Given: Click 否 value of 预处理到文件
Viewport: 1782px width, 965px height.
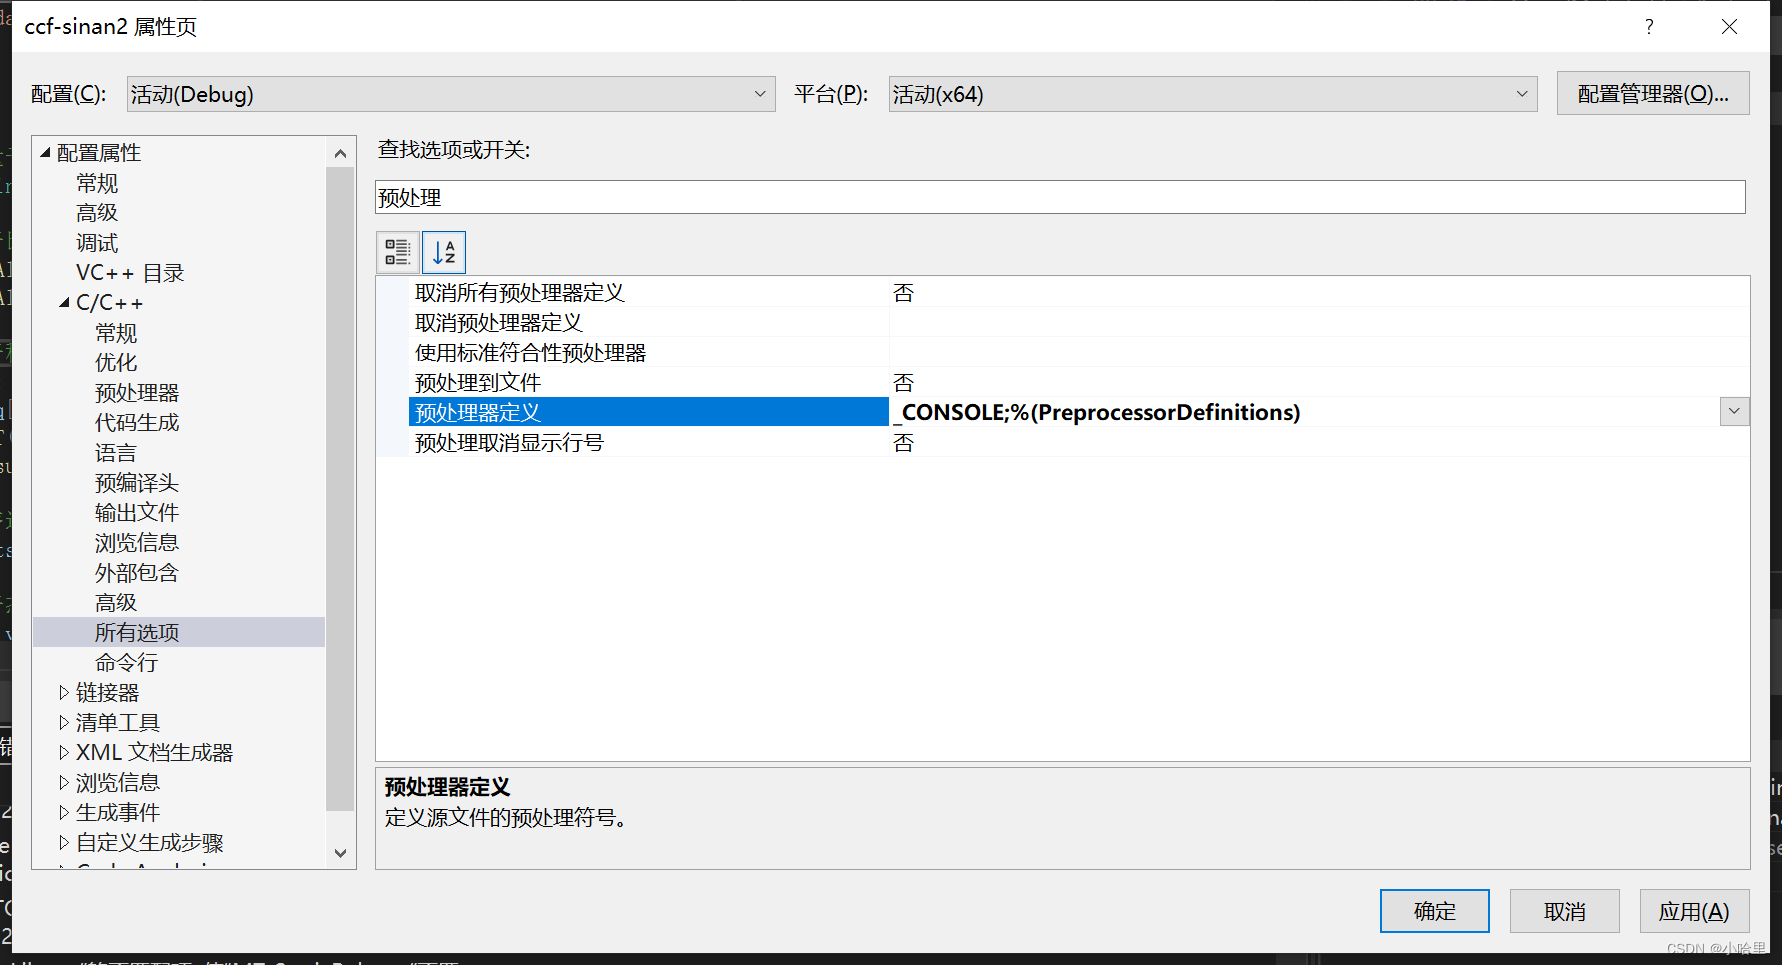Looking at the screenshot, I should click(903, 383).
